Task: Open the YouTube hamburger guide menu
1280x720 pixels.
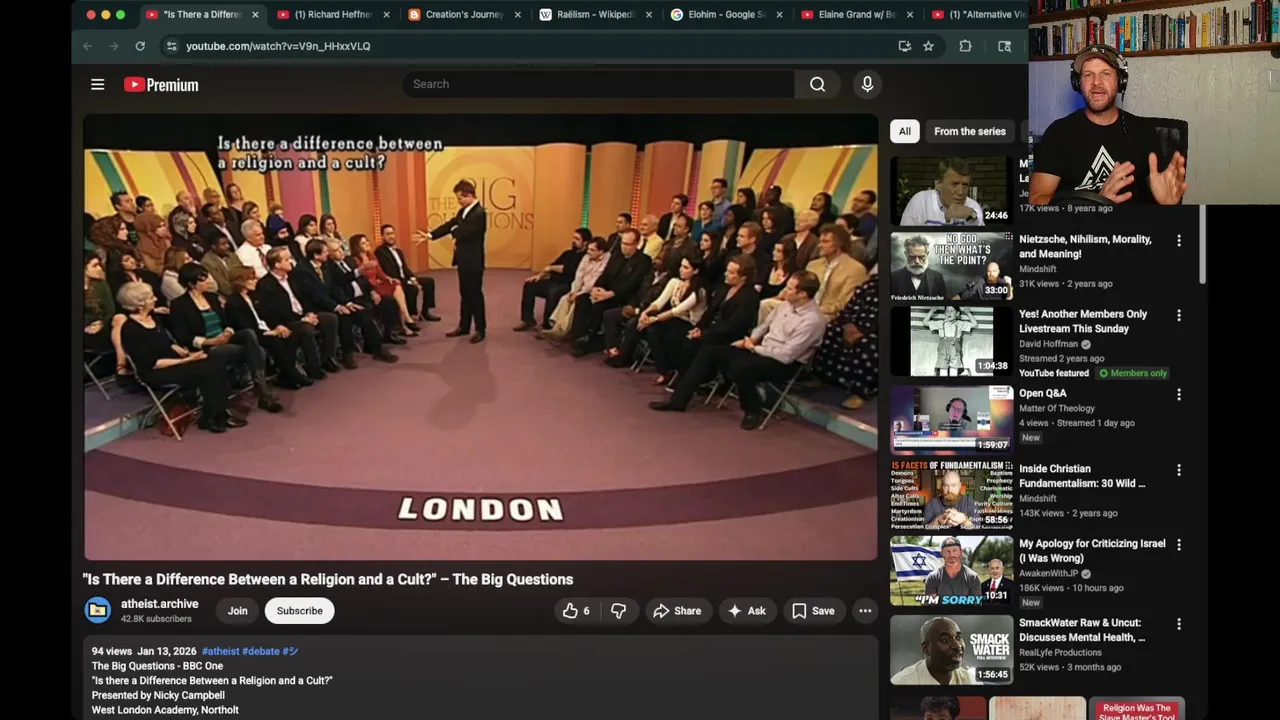Action: [97, 85]
